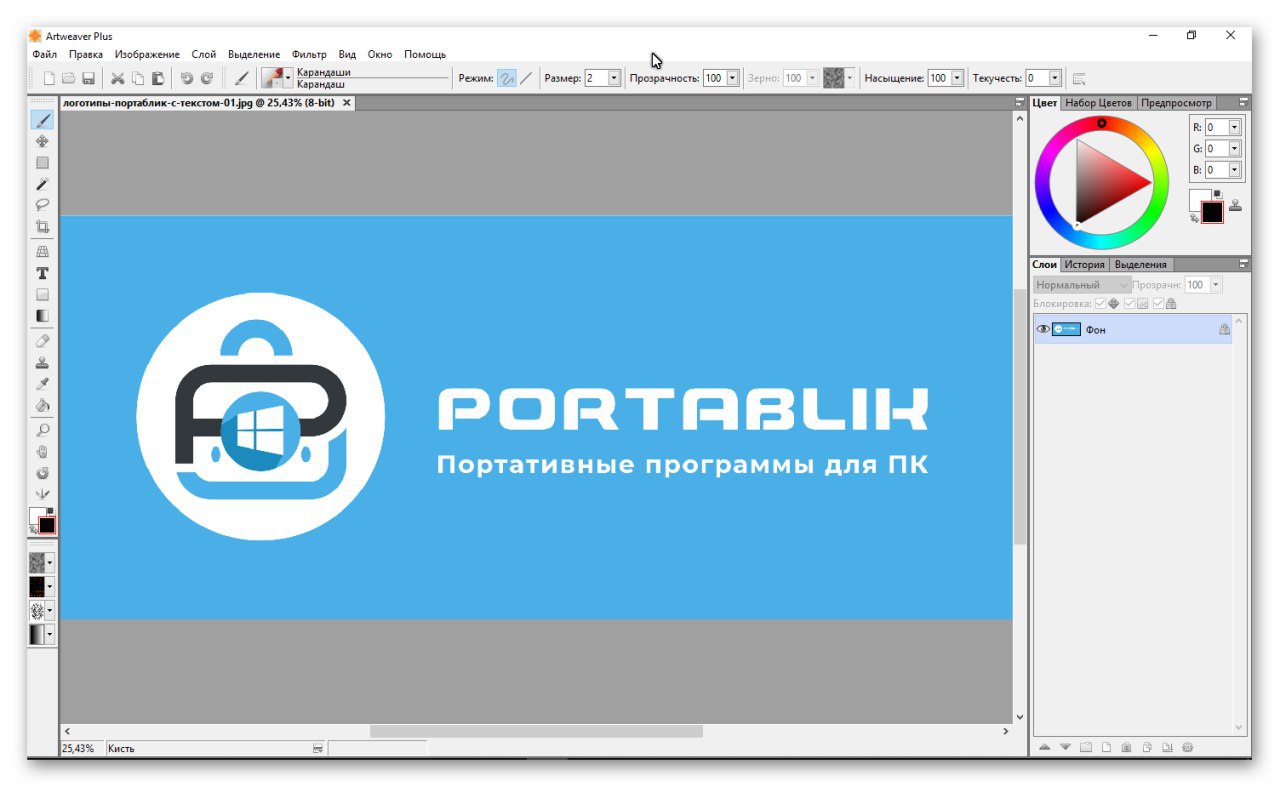Select the Mirror painting tool
Screen dimensions: 1280x787
[42, 494]
